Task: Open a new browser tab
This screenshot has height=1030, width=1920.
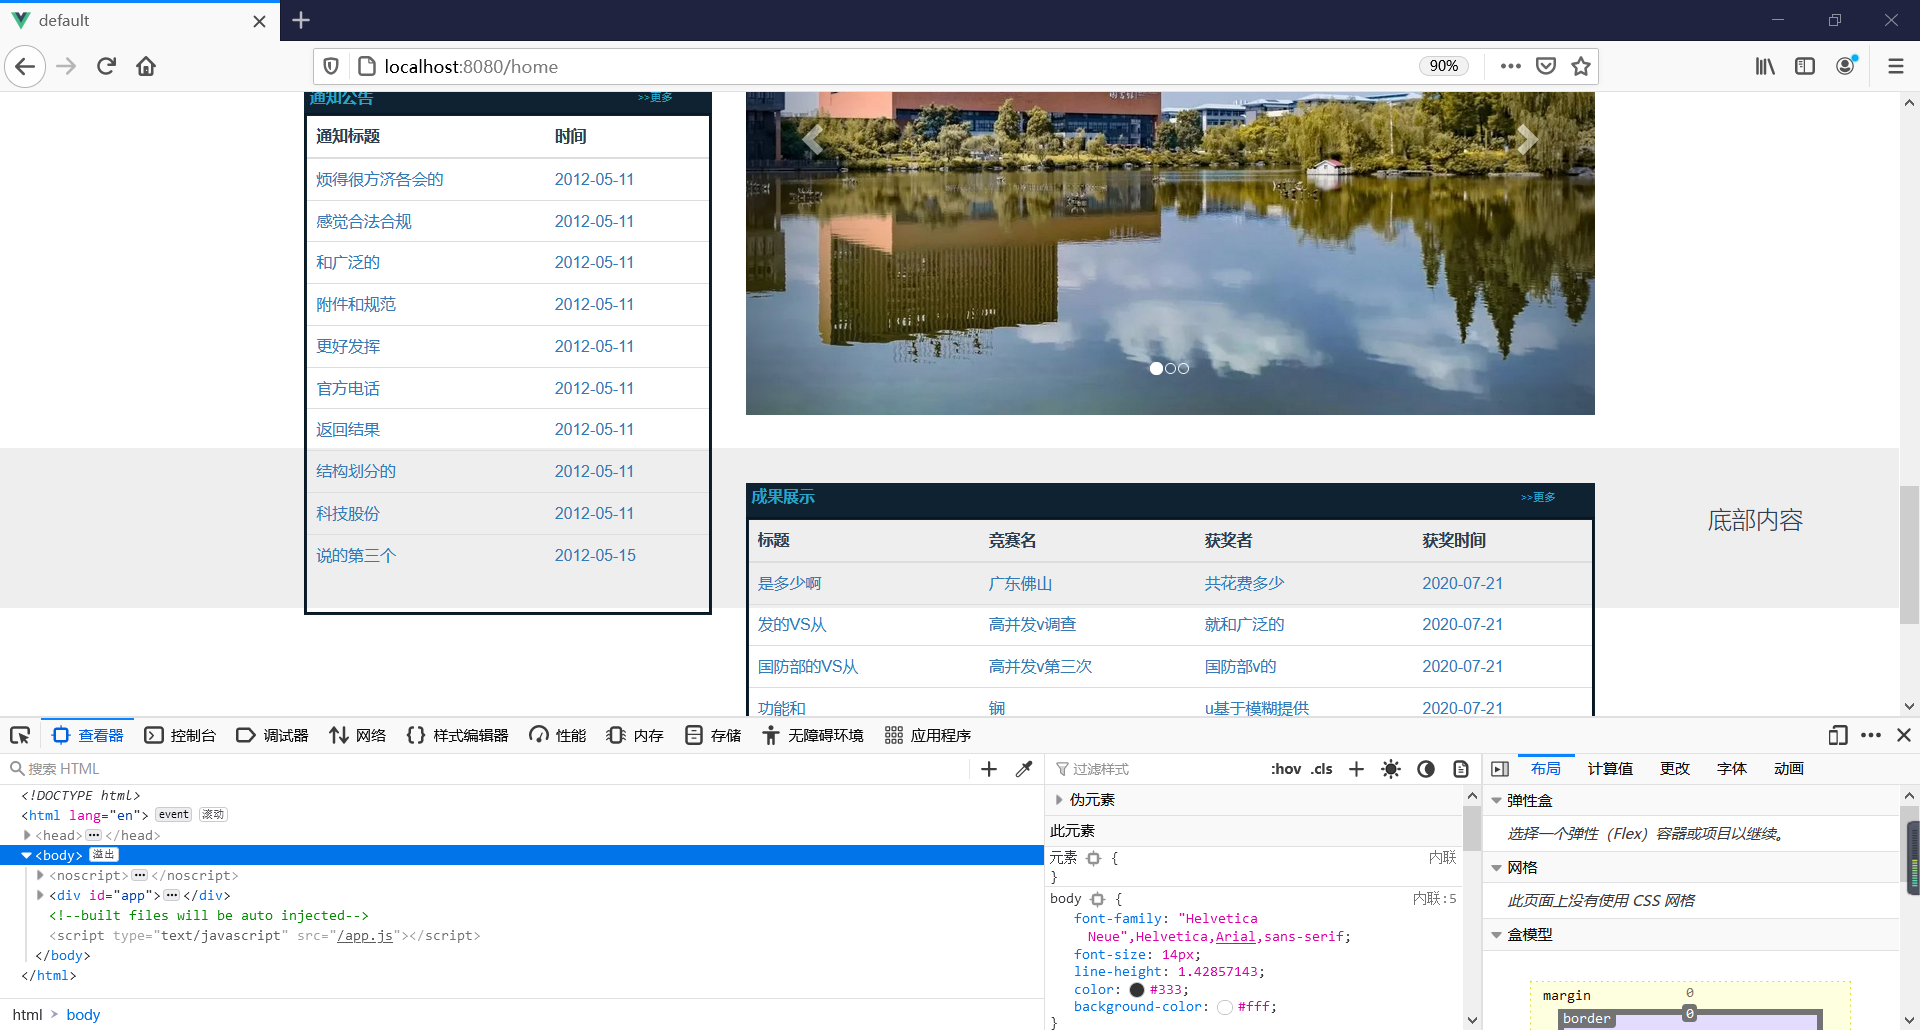Action: (301, 20)
